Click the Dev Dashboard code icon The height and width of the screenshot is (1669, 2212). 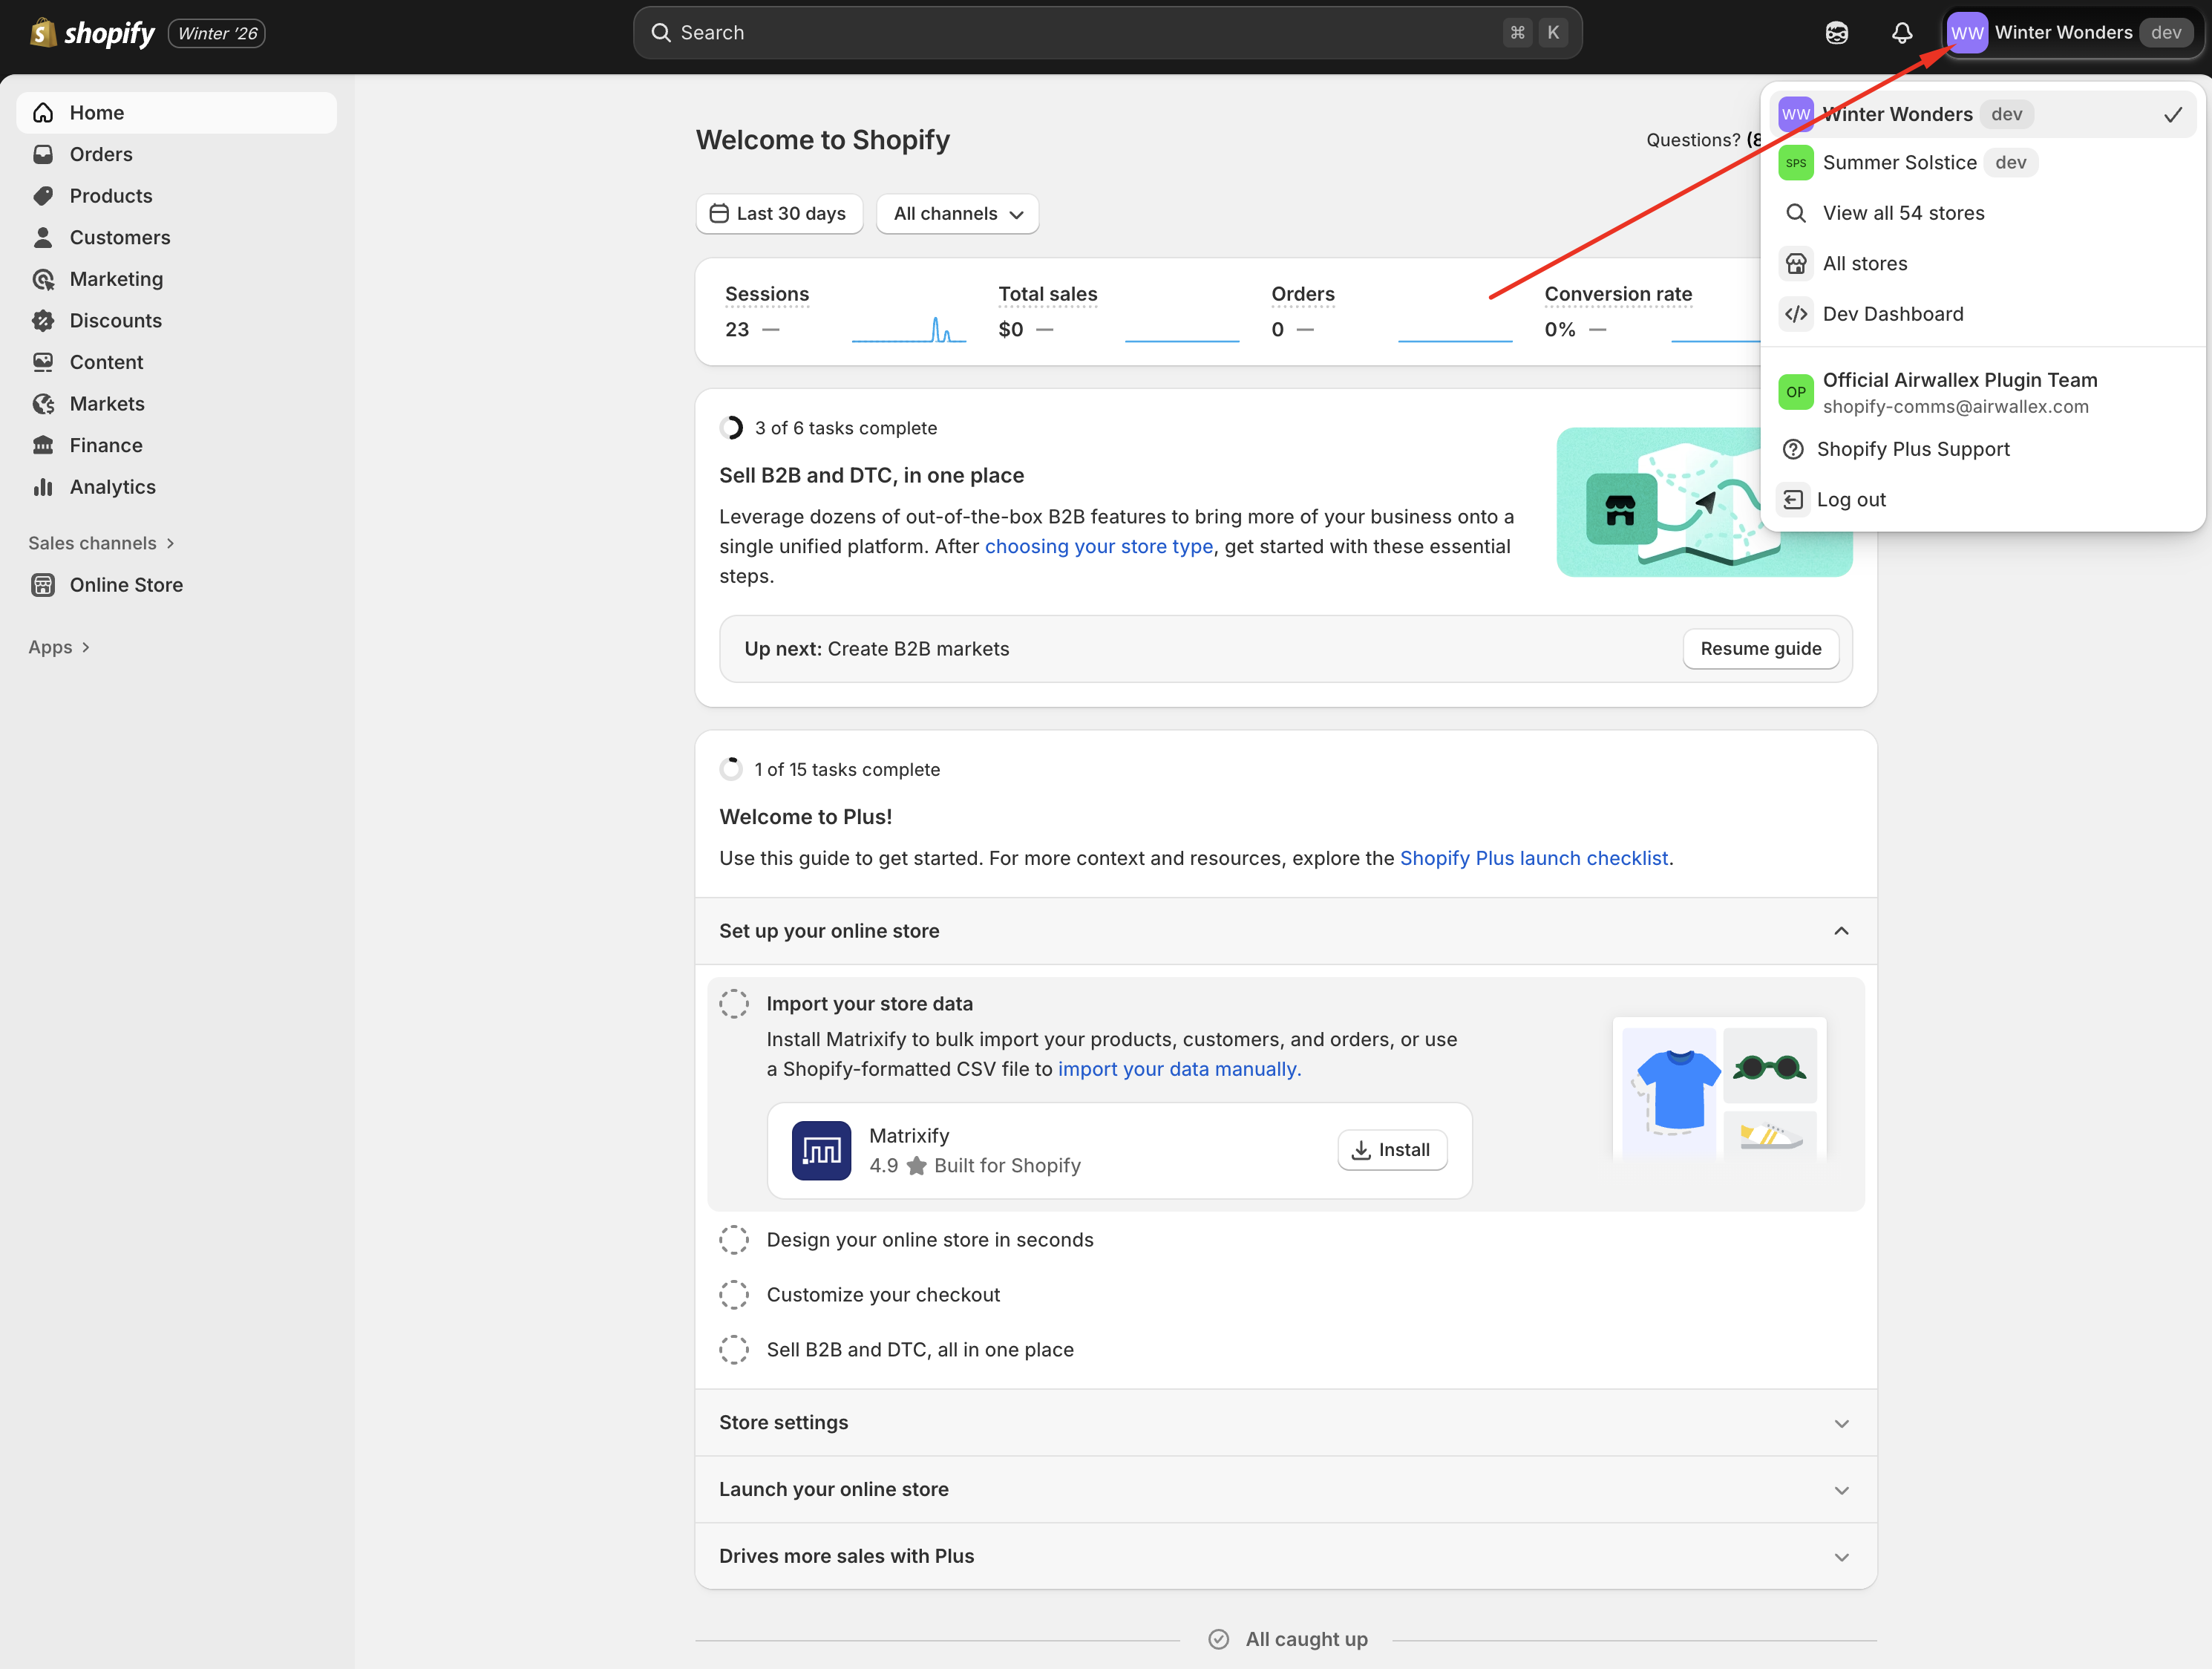coord(1796,314)
